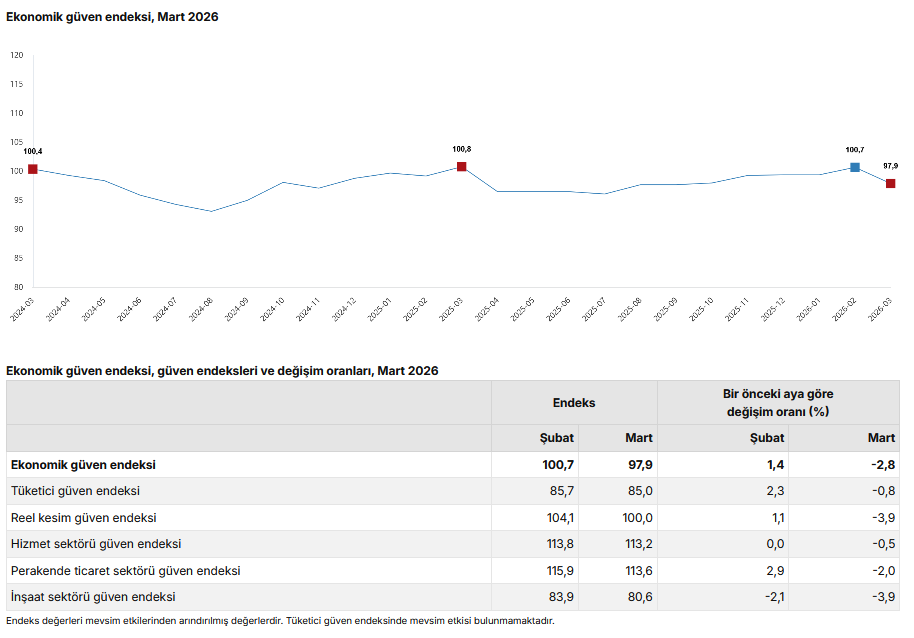Select 'Hizmet sektörü güven endeksi' row label
914x638 pixels.
tap(96, 544)
